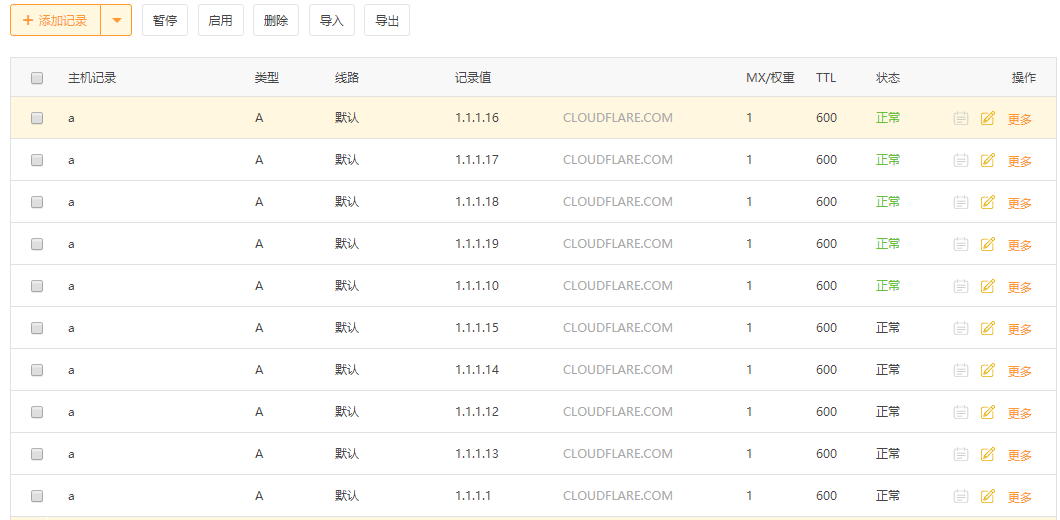Open the remark note icon for record 1.1.1.17
1060x520 pixels.
(961, 160)
